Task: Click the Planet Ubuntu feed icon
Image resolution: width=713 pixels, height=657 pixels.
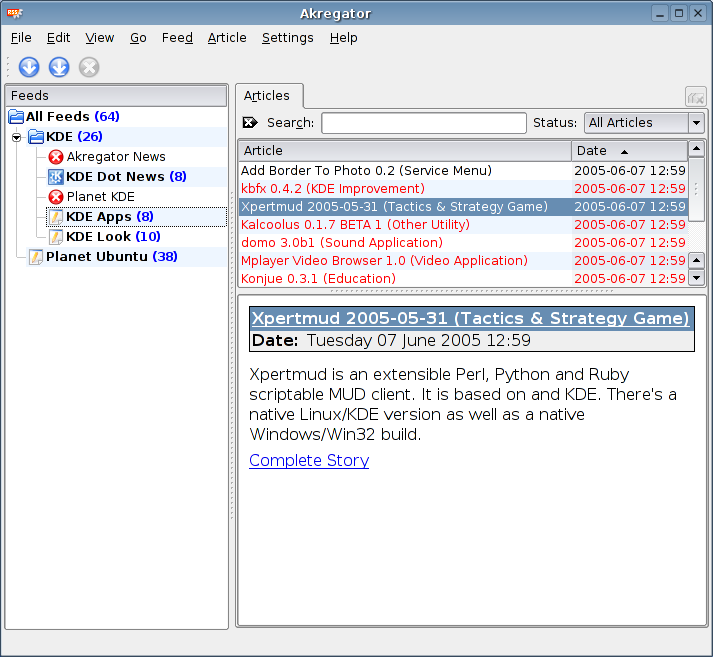Action: pos(36,257)
